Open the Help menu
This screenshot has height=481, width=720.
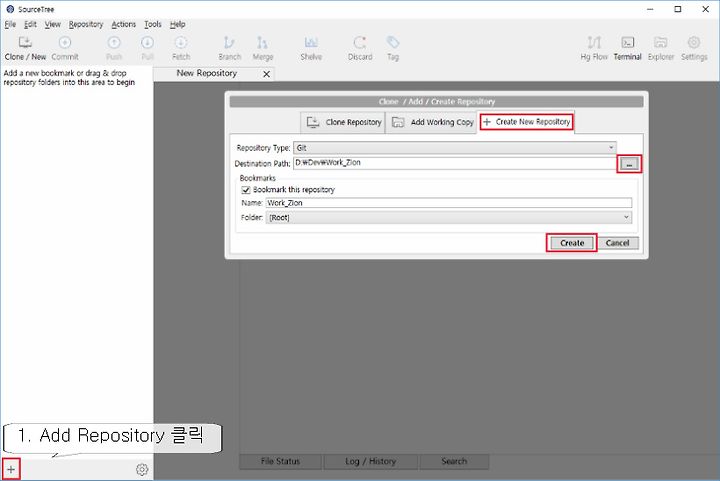177,24
